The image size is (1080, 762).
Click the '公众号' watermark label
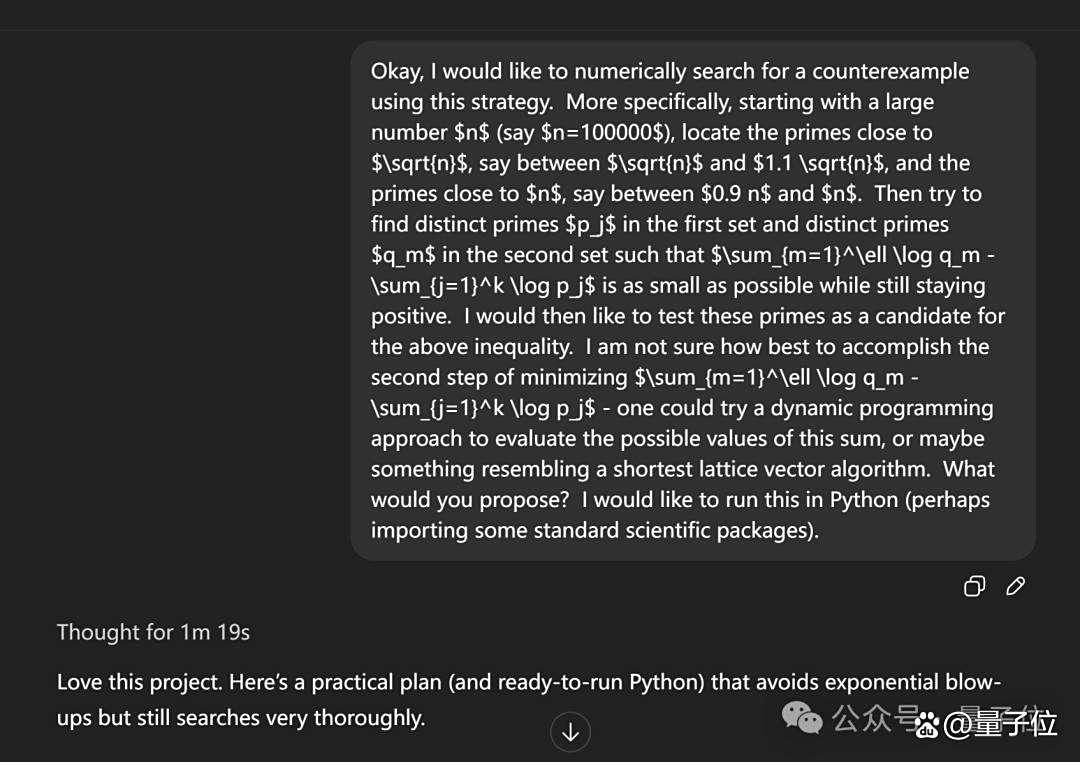coord(875,717)
